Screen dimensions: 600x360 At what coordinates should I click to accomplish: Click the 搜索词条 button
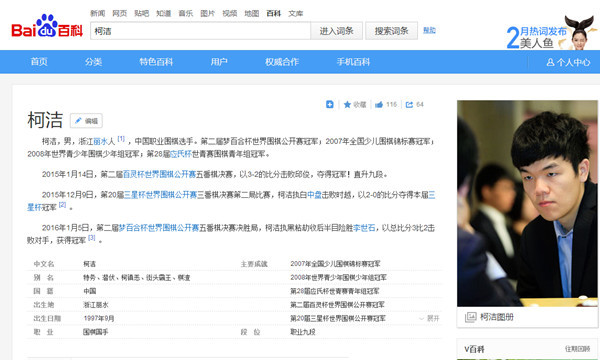point(391,31)
